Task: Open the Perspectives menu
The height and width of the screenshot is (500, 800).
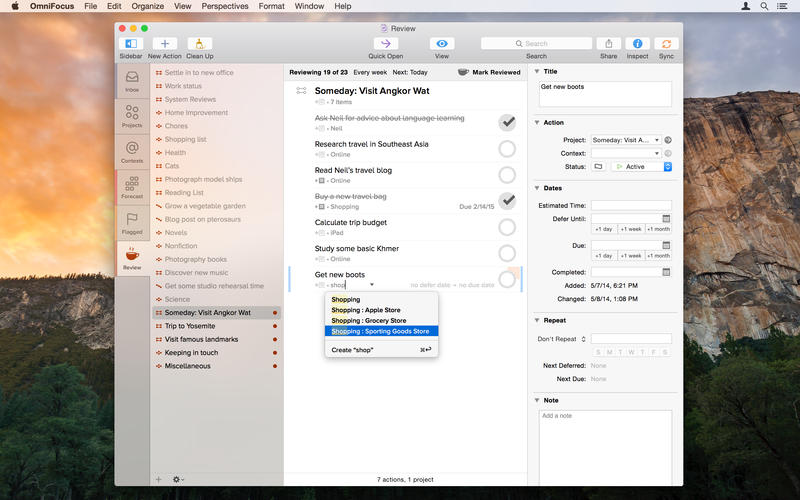Action: (x=224, y=6)
